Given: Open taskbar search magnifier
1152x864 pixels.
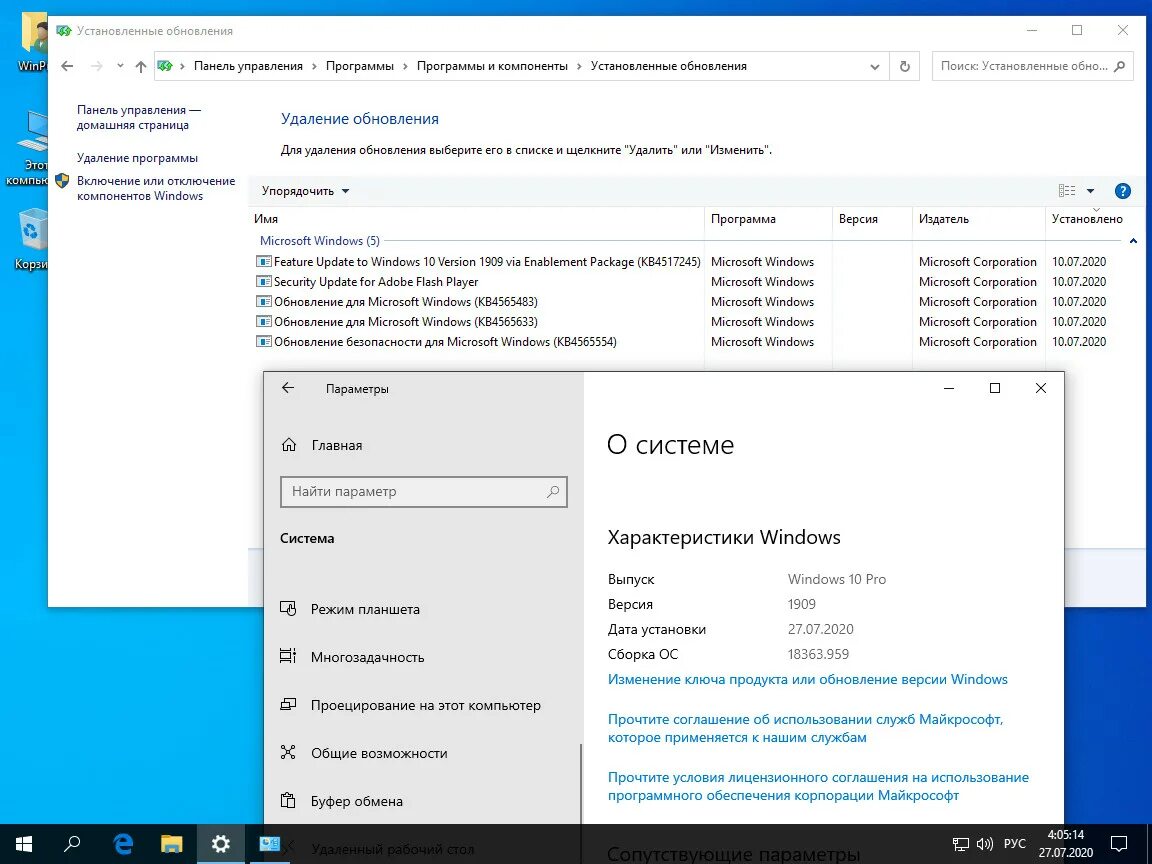Looking at the screenshot, I should pyautogui.click(x=72, y=844).
